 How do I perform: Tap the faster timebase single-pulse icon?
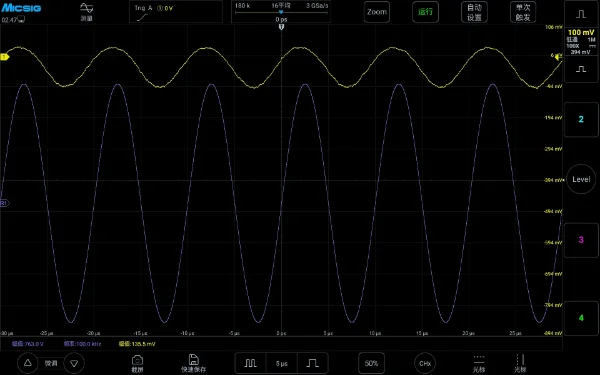pos(313,363)
